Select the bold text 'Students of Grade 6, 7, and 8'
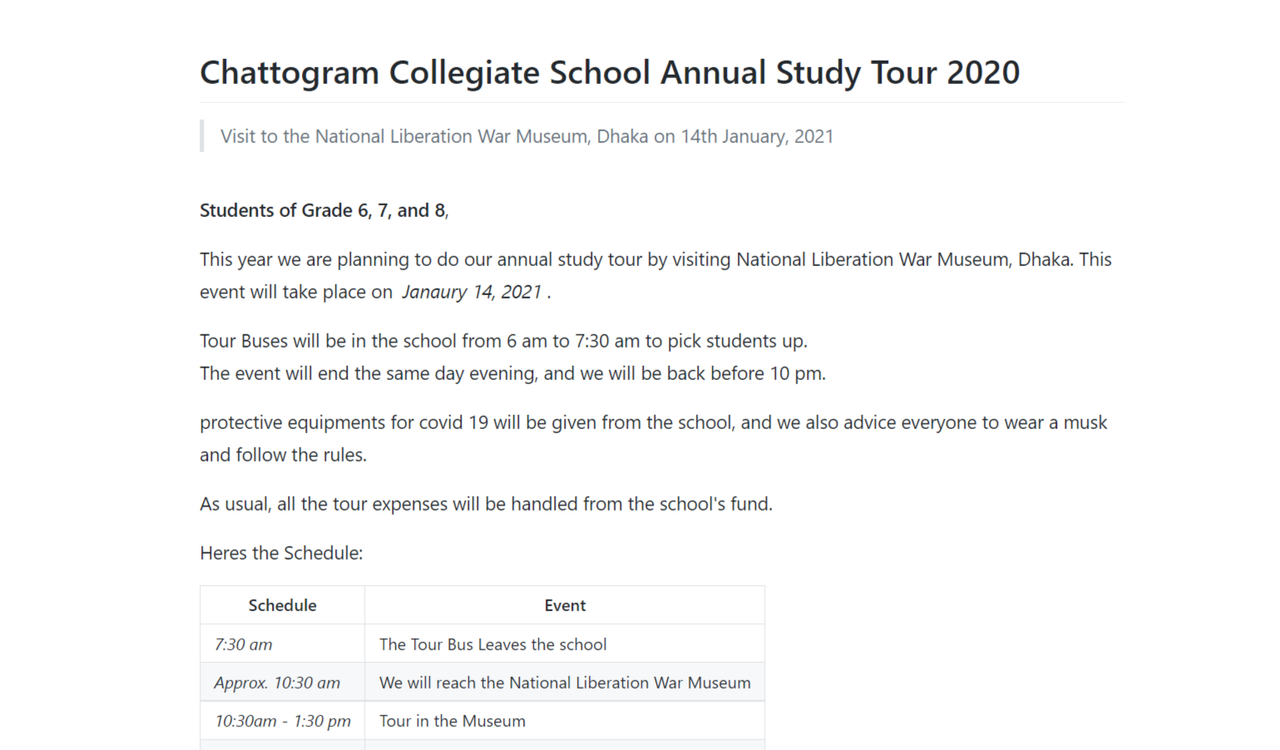This screenshot has width=1280, height=750. click(x=322, y=210)
